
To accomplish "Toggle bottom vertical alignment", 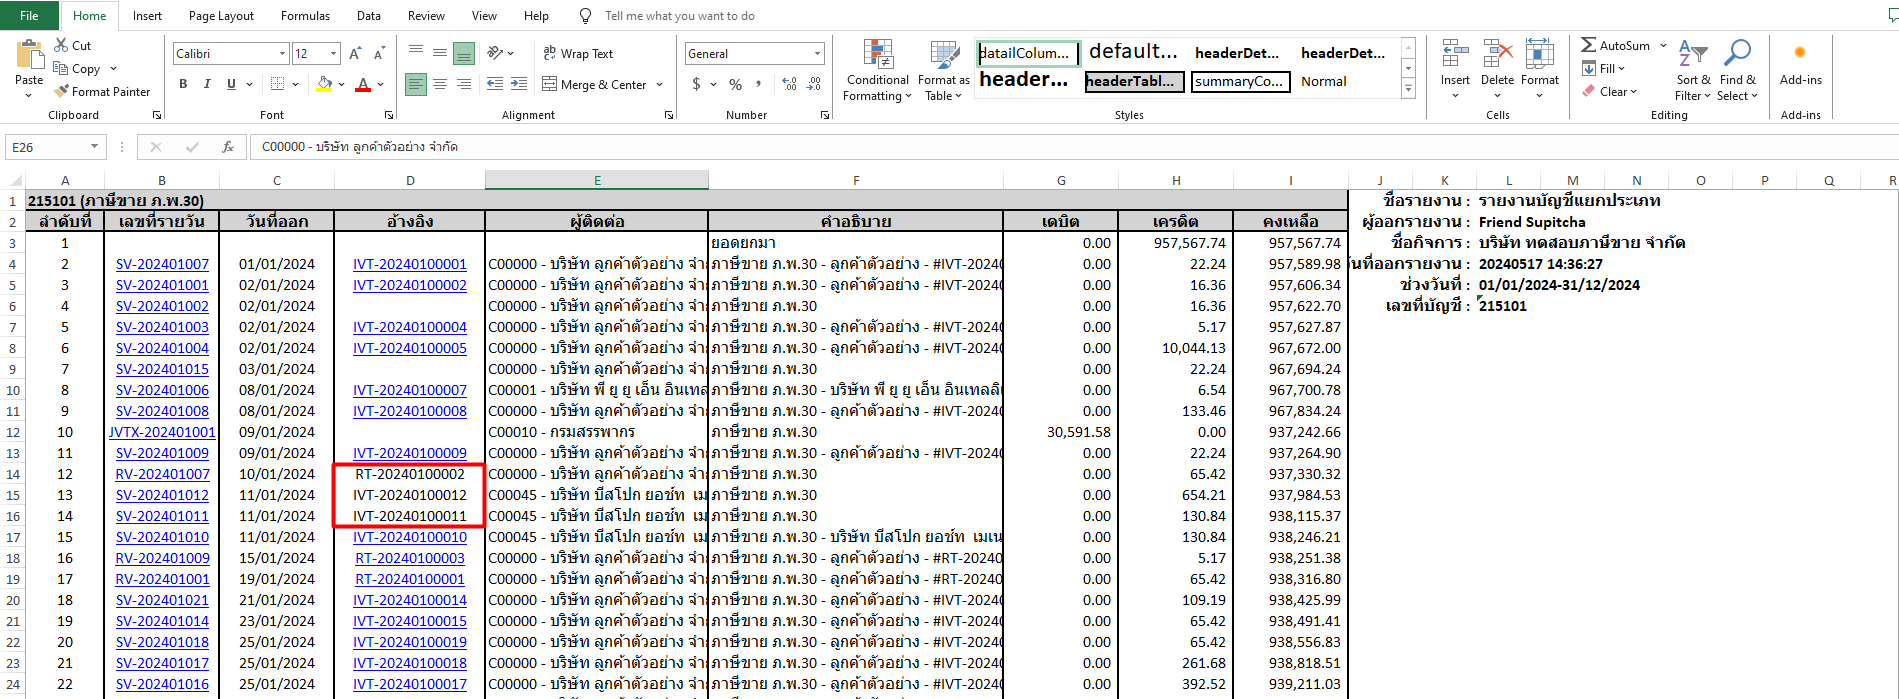I will (464, 53).
